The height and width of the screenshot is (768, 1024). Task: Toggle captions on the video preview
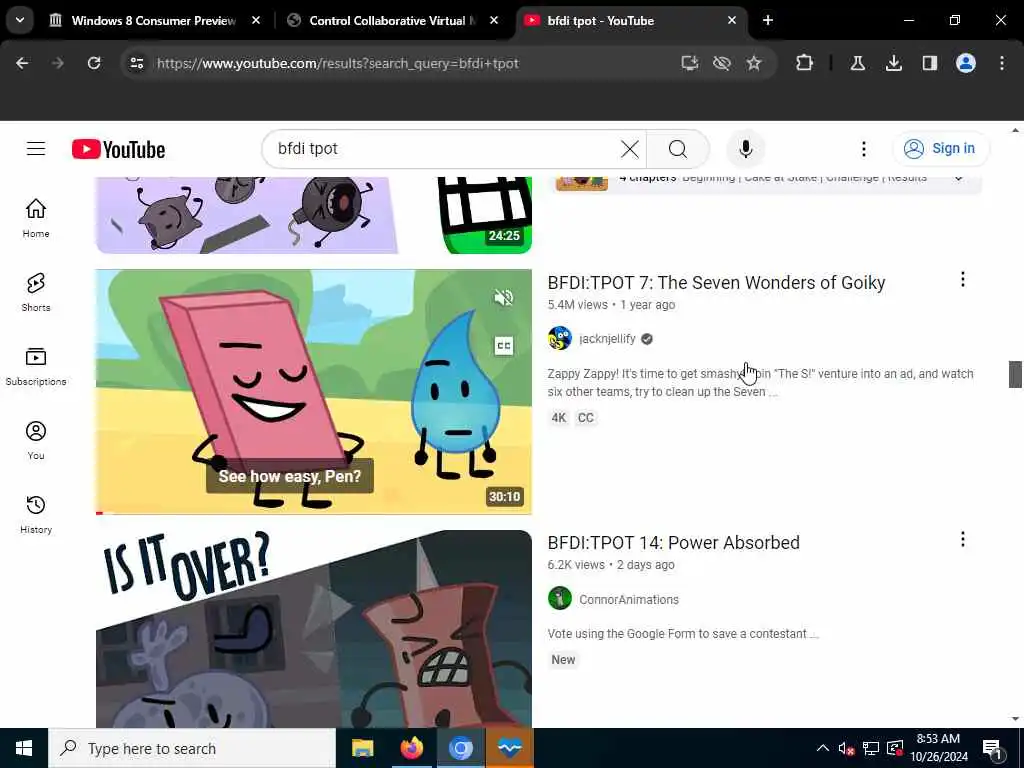[x=504, y=345]
